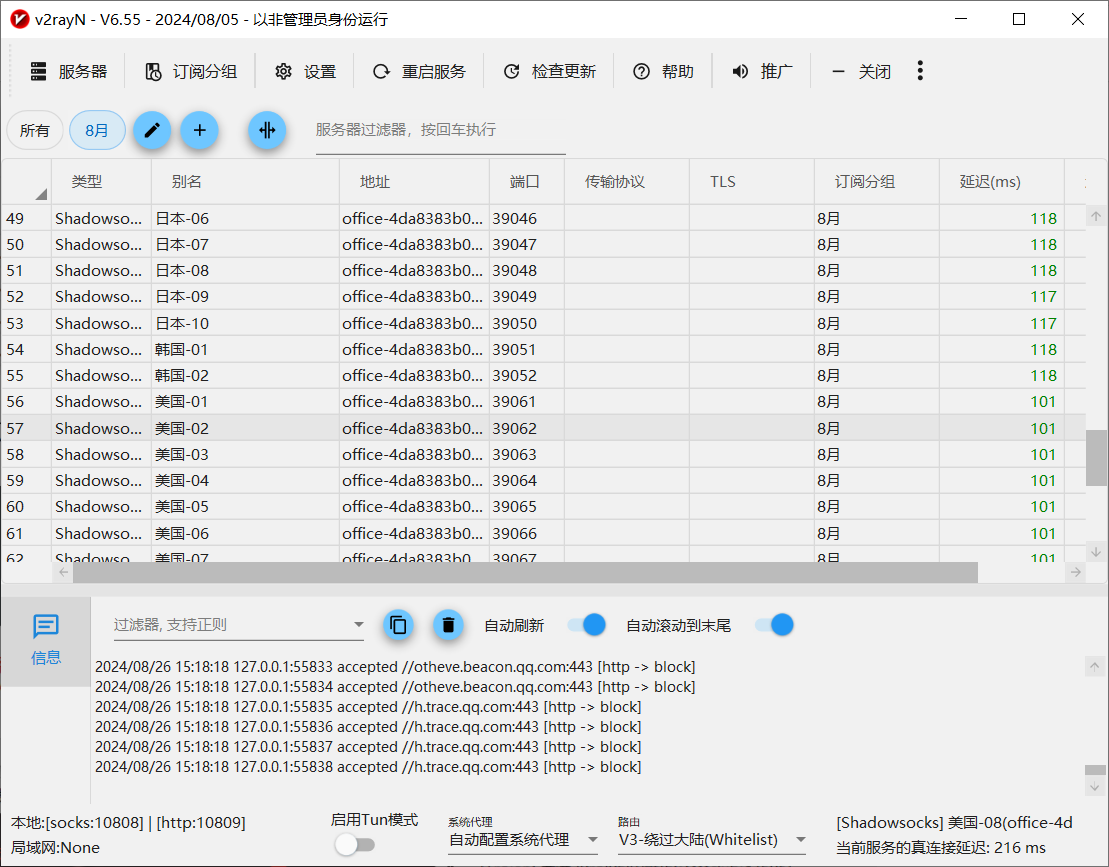This screenshot has height=867, width=1109.
Task: Click the 关闭 toolbar item
Action: pos(861,71)
